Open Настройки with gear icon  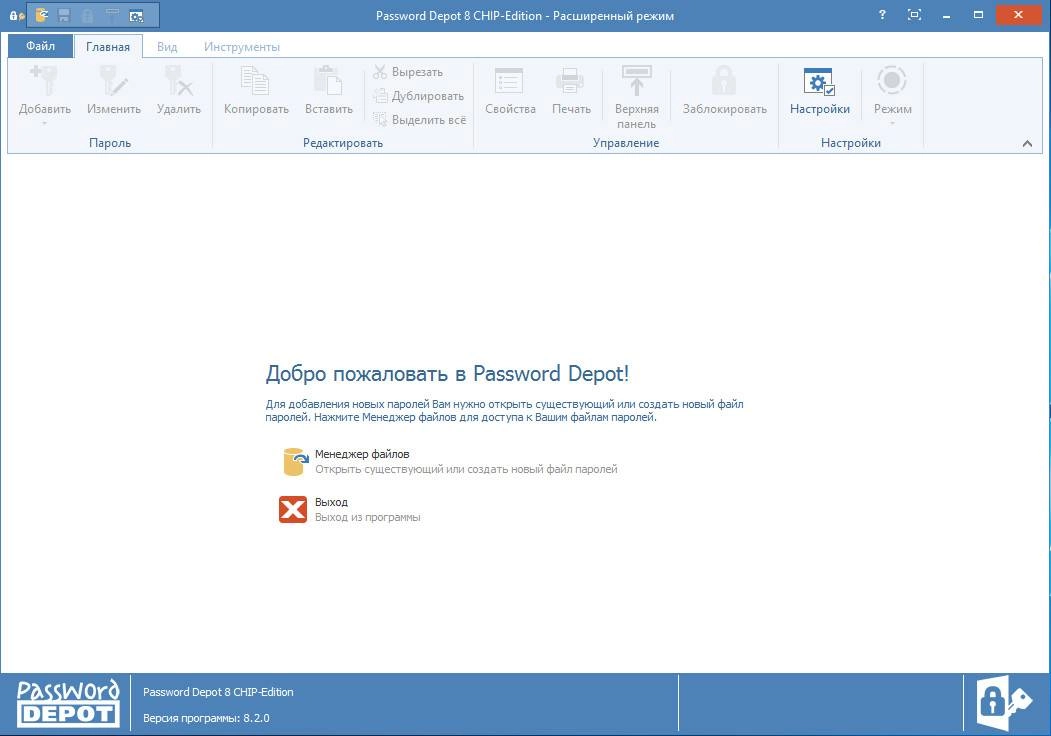tap(819, 90)
